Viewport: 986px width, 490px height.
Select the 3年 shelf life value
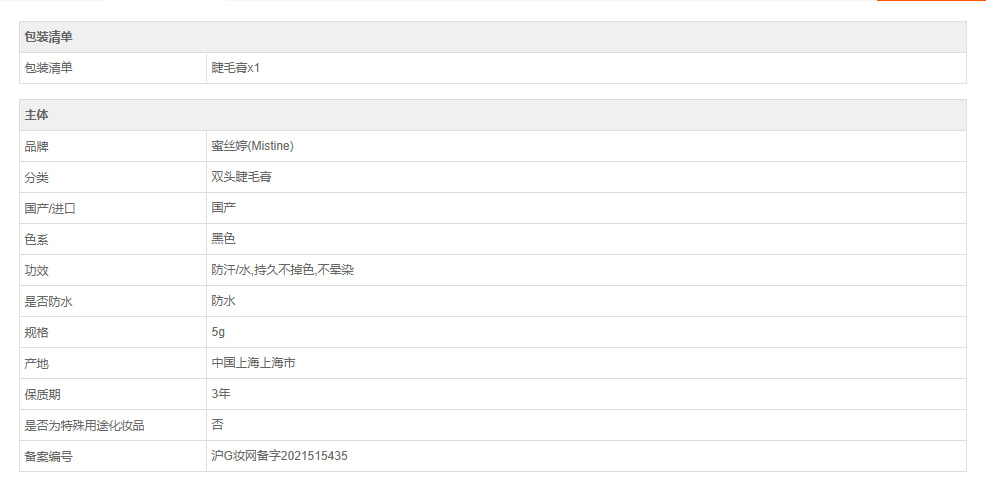point(221,394)
